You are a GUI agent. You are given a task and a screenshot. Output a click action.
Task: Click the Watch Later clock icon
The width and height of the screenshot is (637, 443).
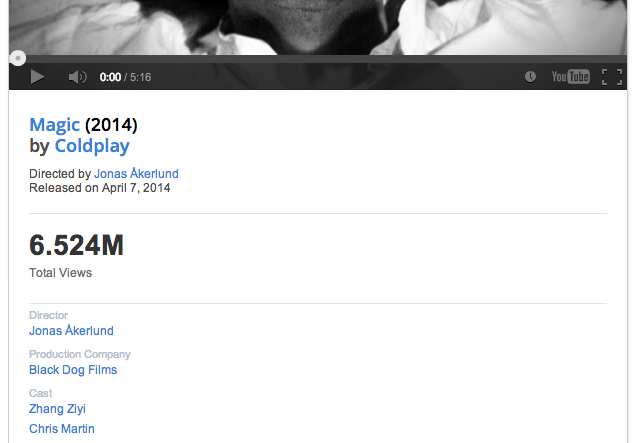pos(530,76)
